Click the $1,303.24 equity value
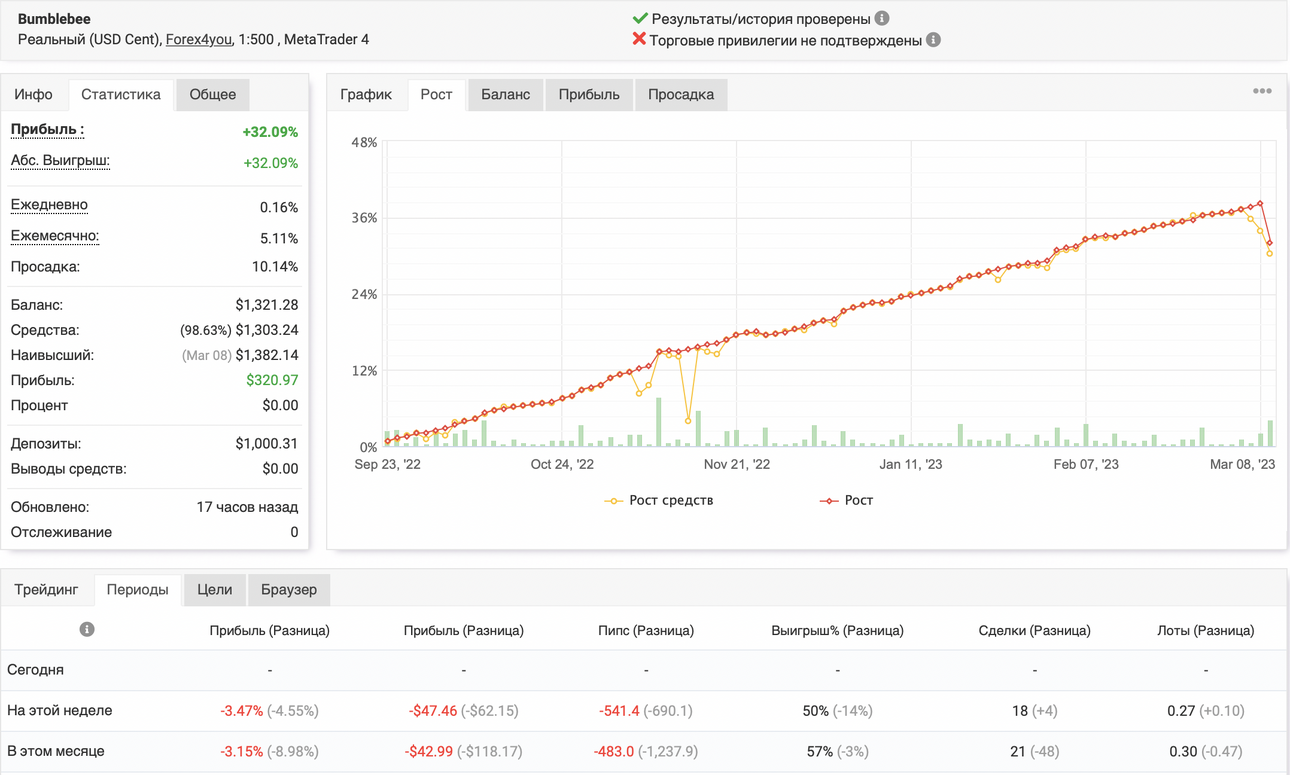1290x775 pixels. pos(267,330)
